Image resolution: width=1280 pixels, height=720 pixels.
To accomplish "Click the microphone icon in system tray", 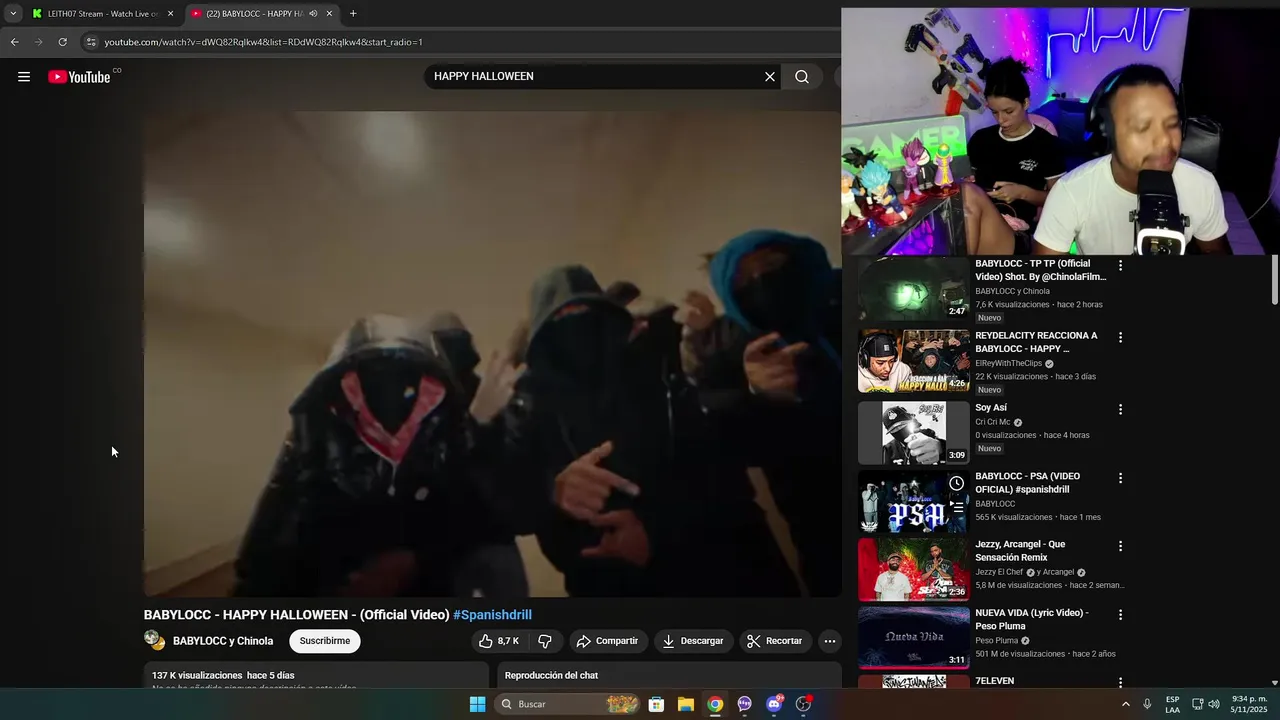I will (1147, 704).
